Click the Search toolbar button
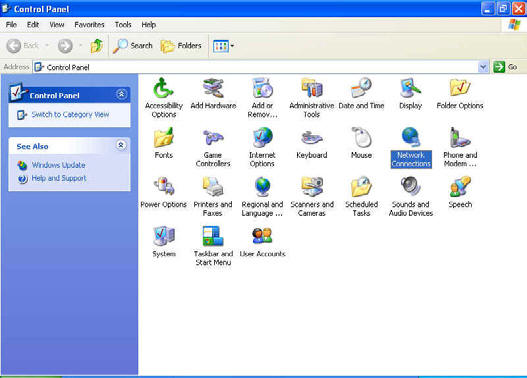 tap(133, 46)
